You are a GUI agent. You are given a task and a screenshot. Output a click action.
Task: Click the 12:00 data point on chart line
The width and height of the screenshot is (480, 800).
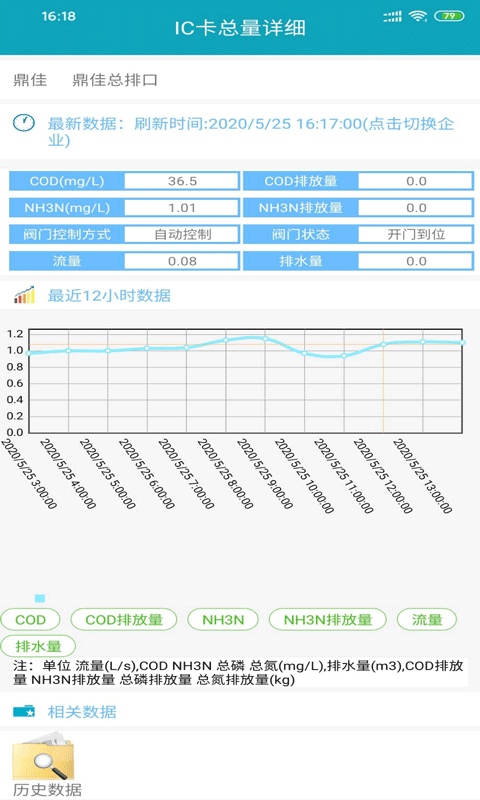click(384, 344)
